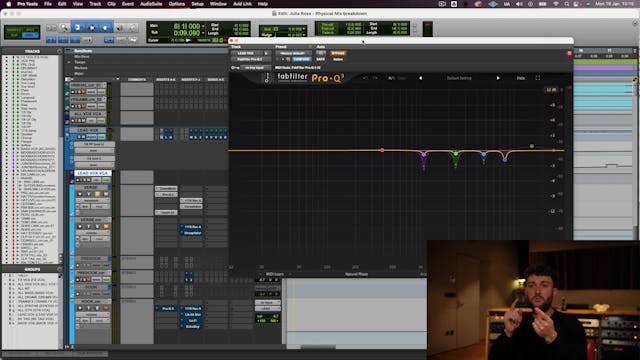Record-enable the VERSE track

tap(80, 194)
